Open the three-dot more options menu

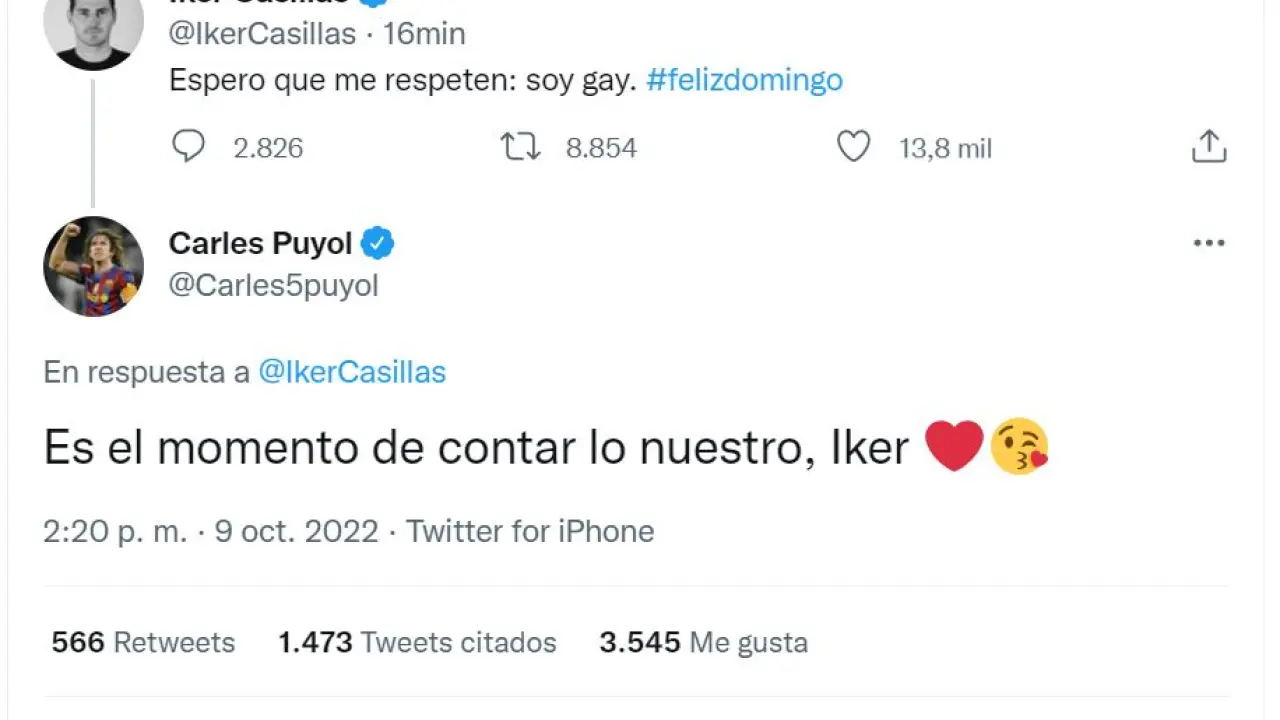(x=1209, y=243)
